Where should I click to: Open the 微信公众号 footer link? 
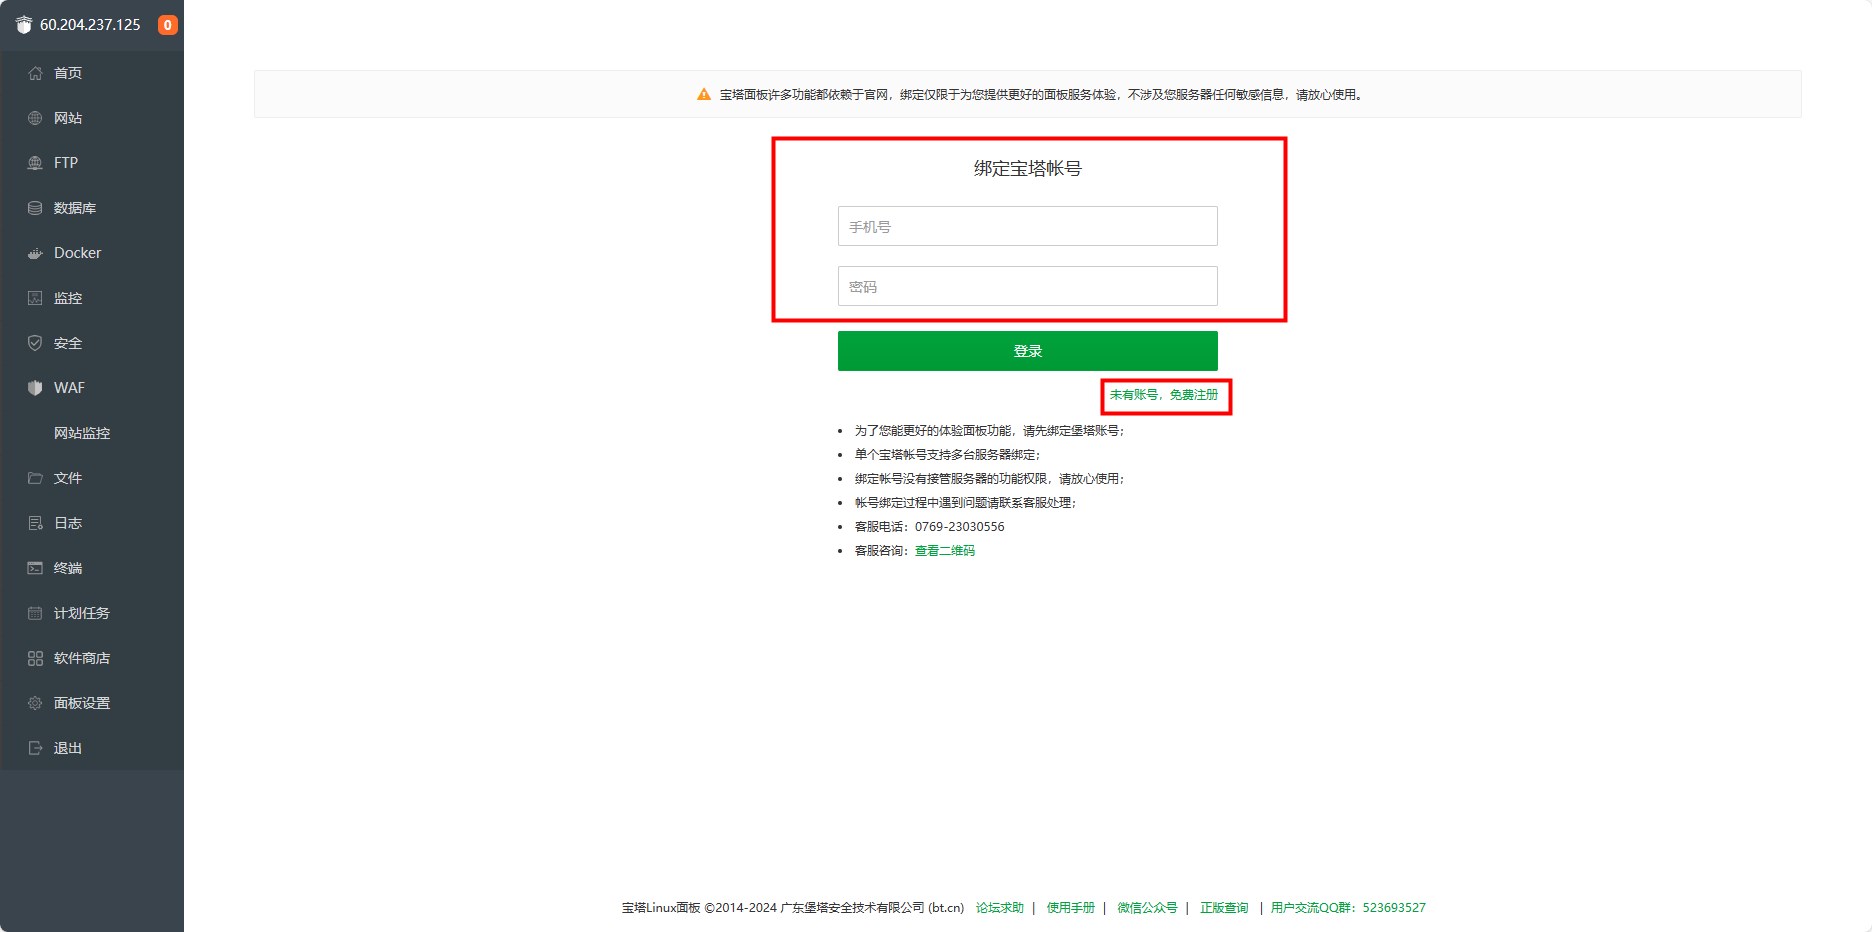(1147, 908)
